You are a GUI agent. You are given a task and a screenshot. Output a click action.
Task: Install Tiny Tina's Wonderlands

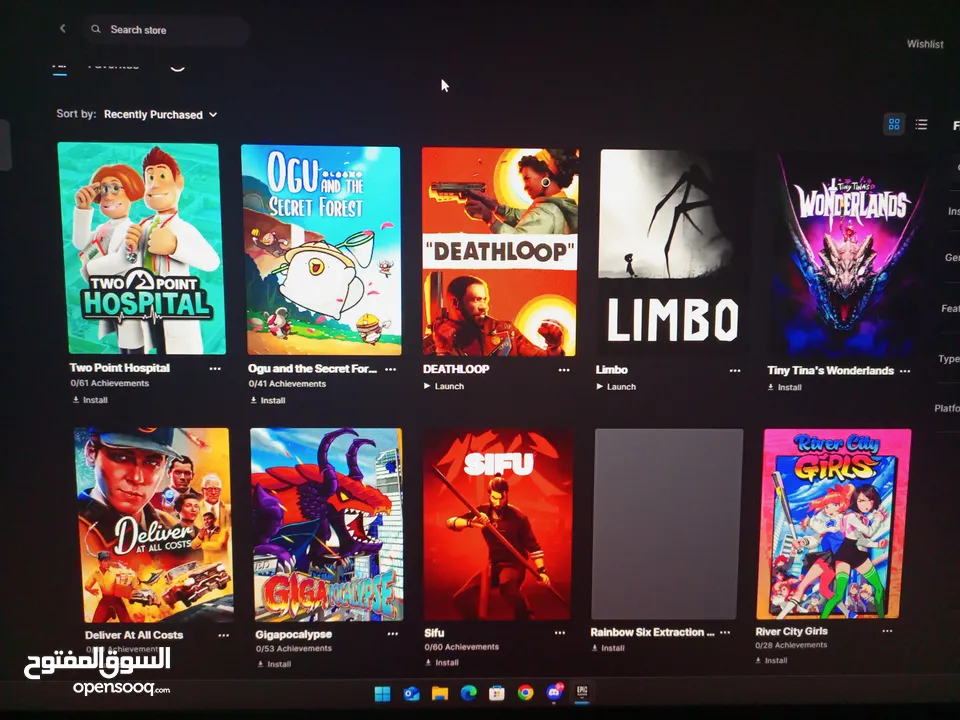784,388
